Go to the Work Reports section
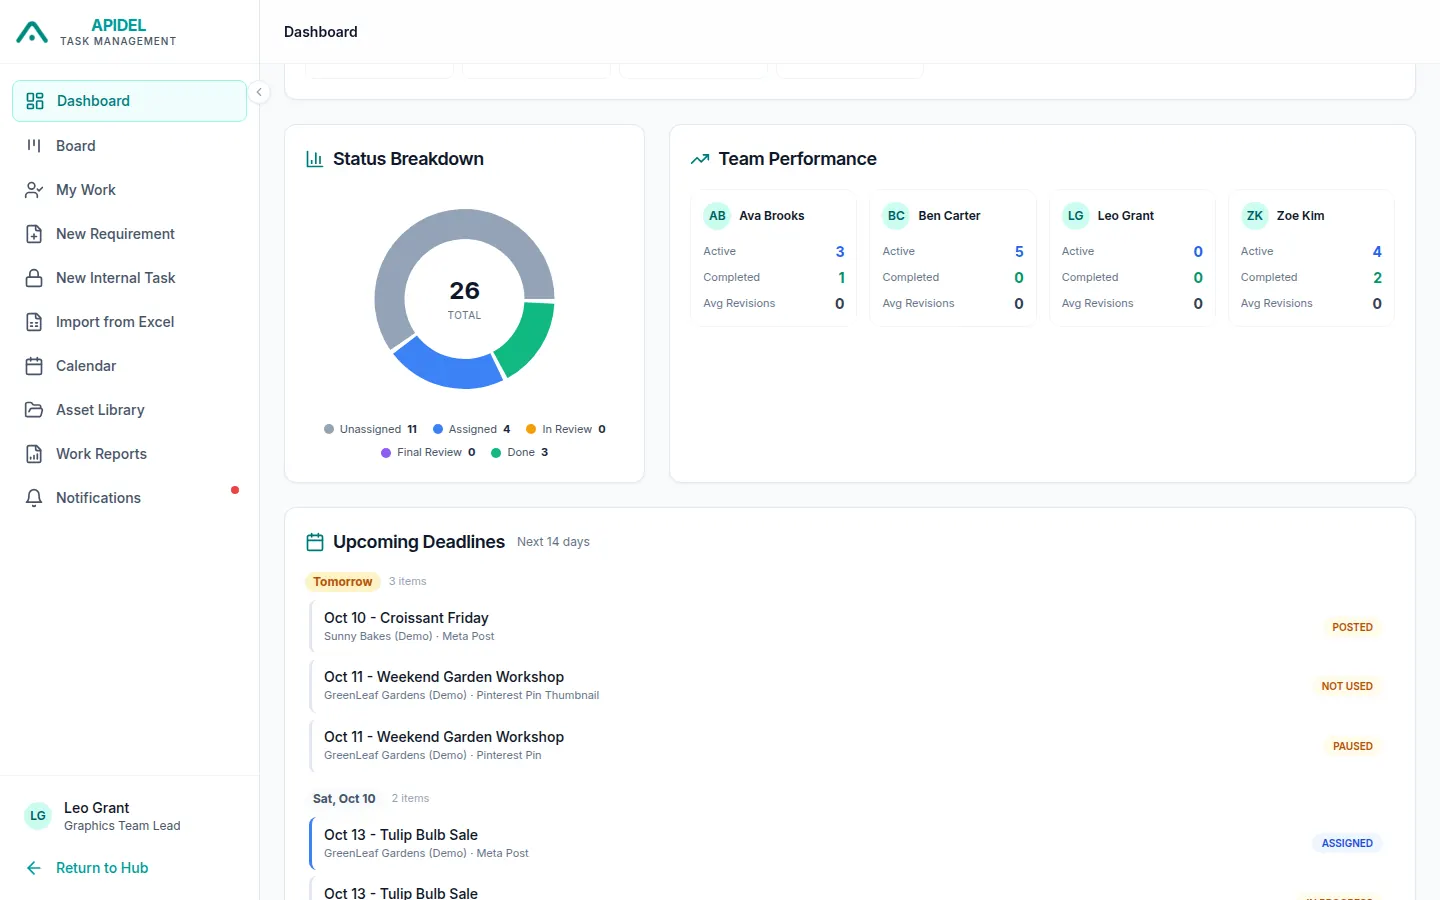Viewport: 1440px width, 900px height. click(130, 454)
